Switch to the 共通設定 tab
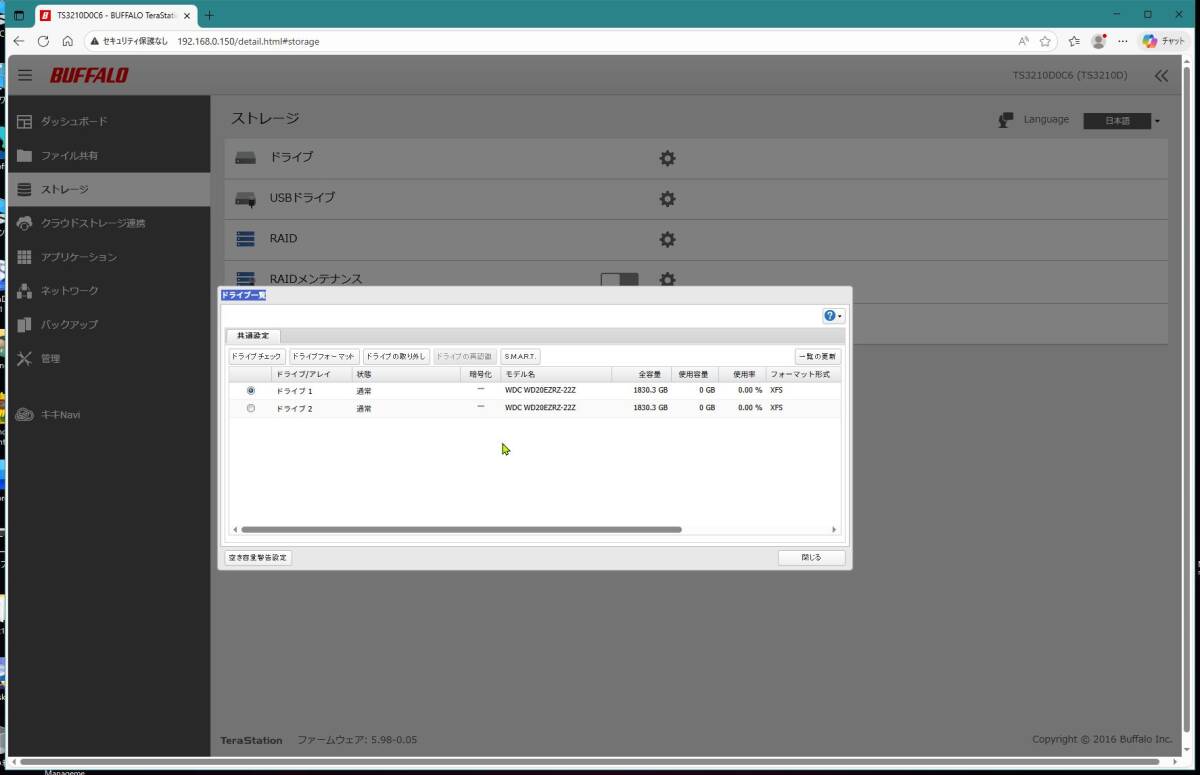The image size is (1200, 775). pyautogui.click(x=253, y=336)
